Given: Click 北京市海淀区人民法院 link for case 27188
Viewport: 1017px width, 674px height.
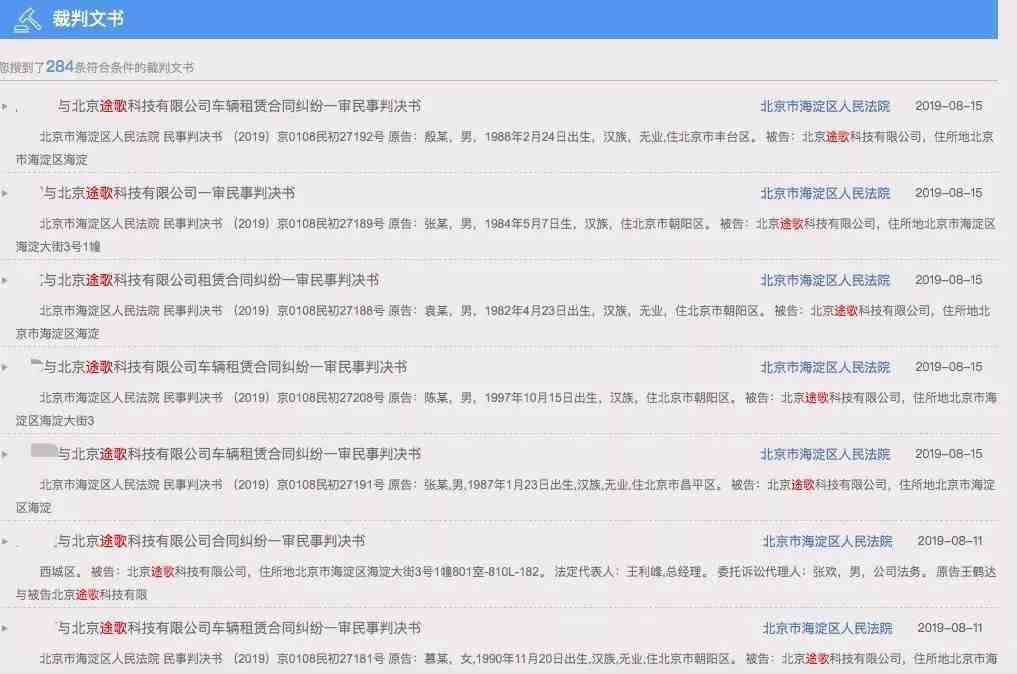Looking at the screenshot, I should [825, 280].
